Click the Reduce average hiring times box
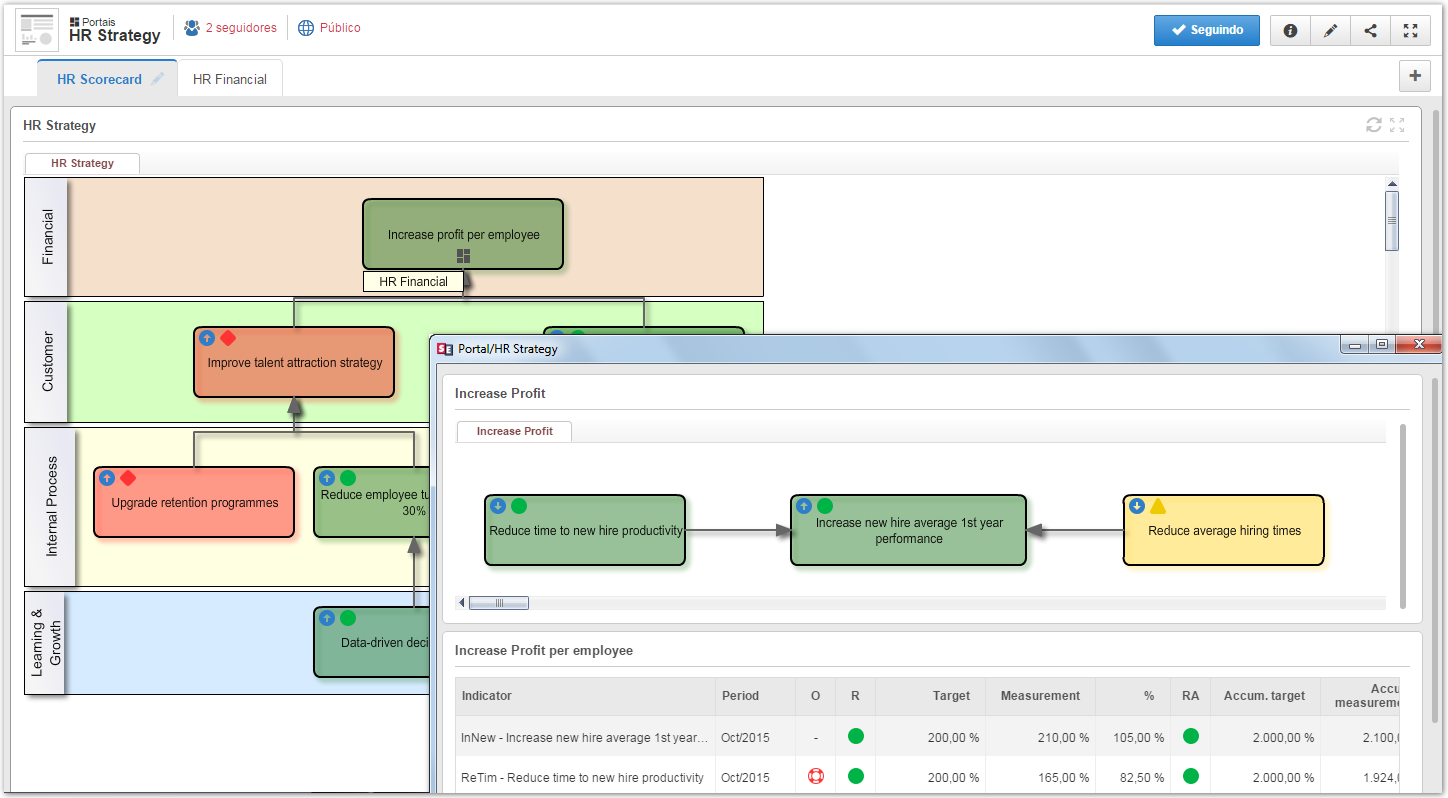Viewport: 1448px width, 798px height. point(1224,530)
